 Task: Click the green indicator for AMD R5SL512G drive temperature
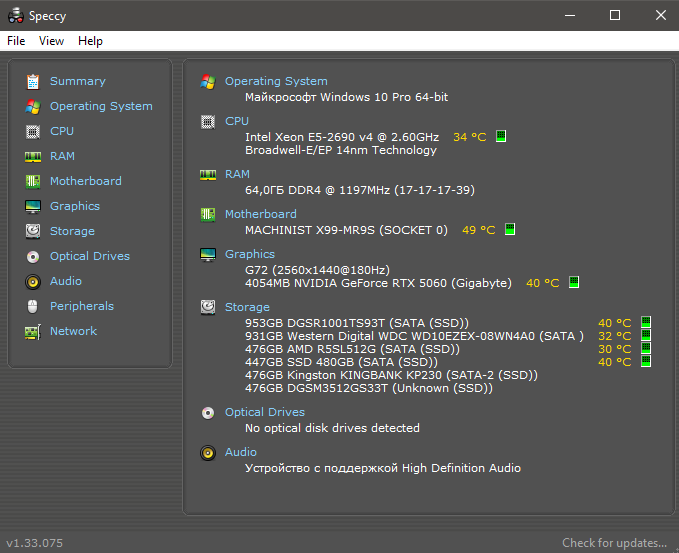point(646,348)
